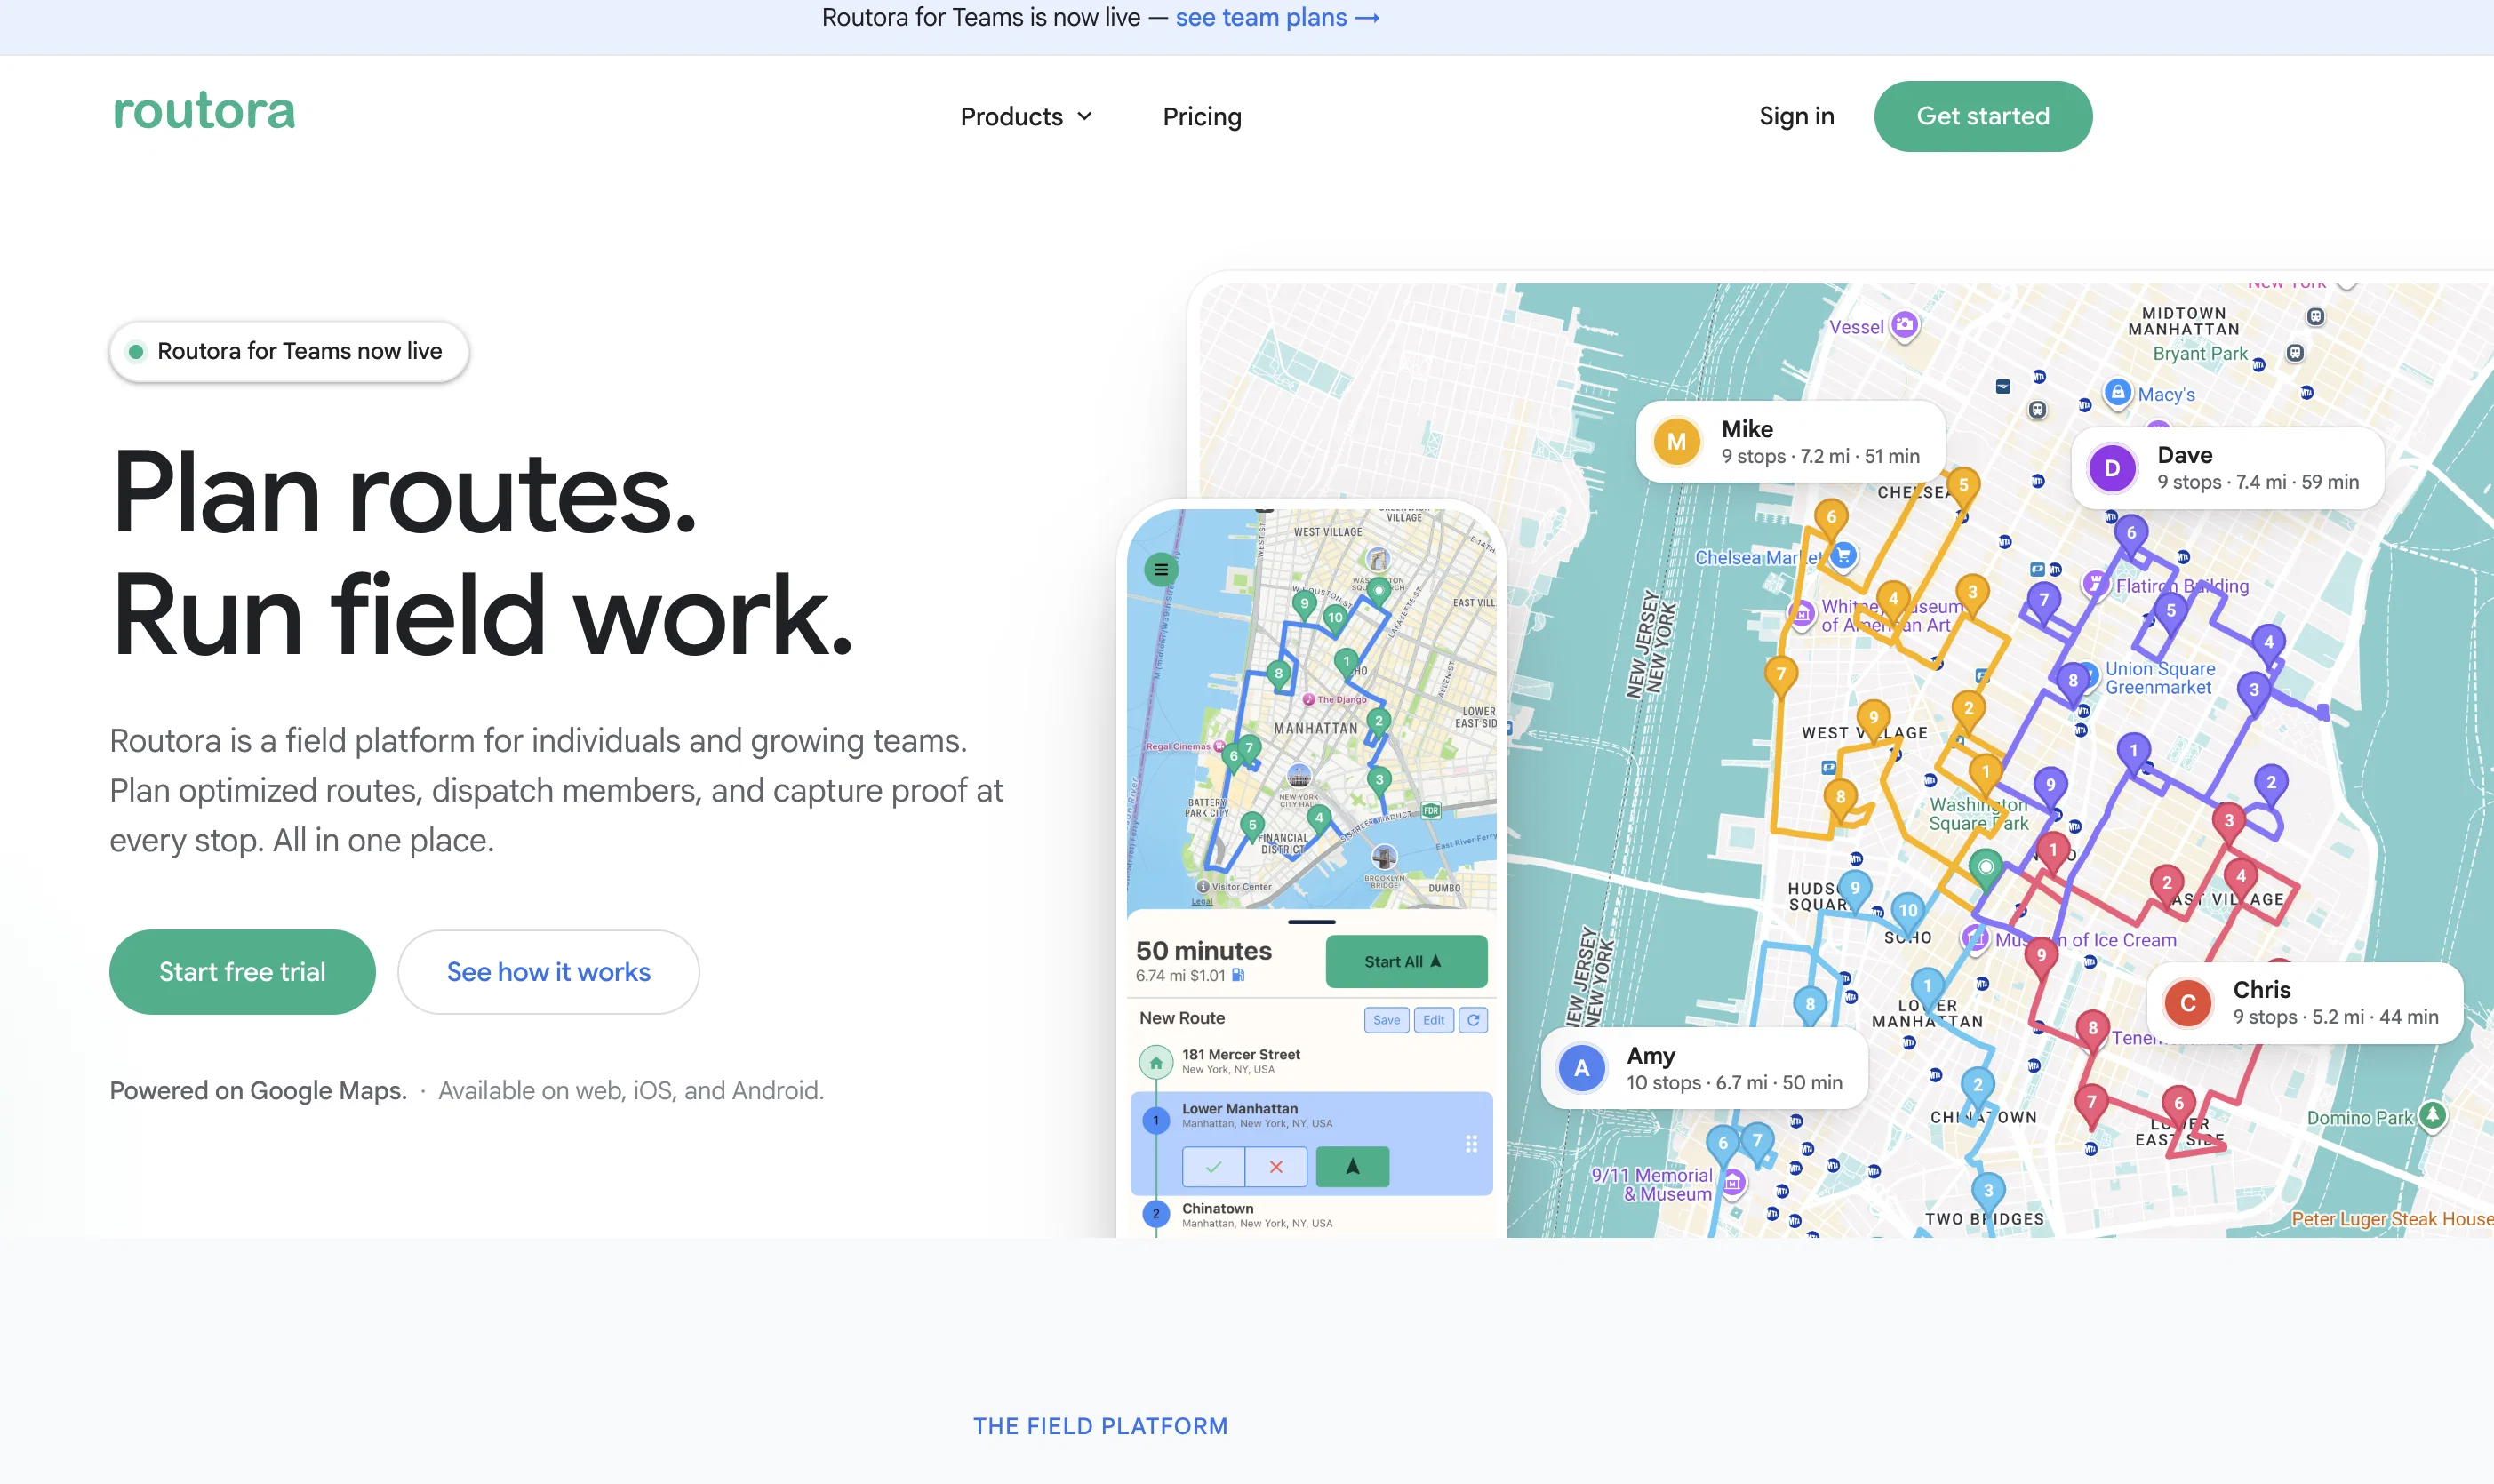This screenshot has width=2494, height=1484.
Task: Click the refresh icon beside Edit
Action: point(1473,1020)
